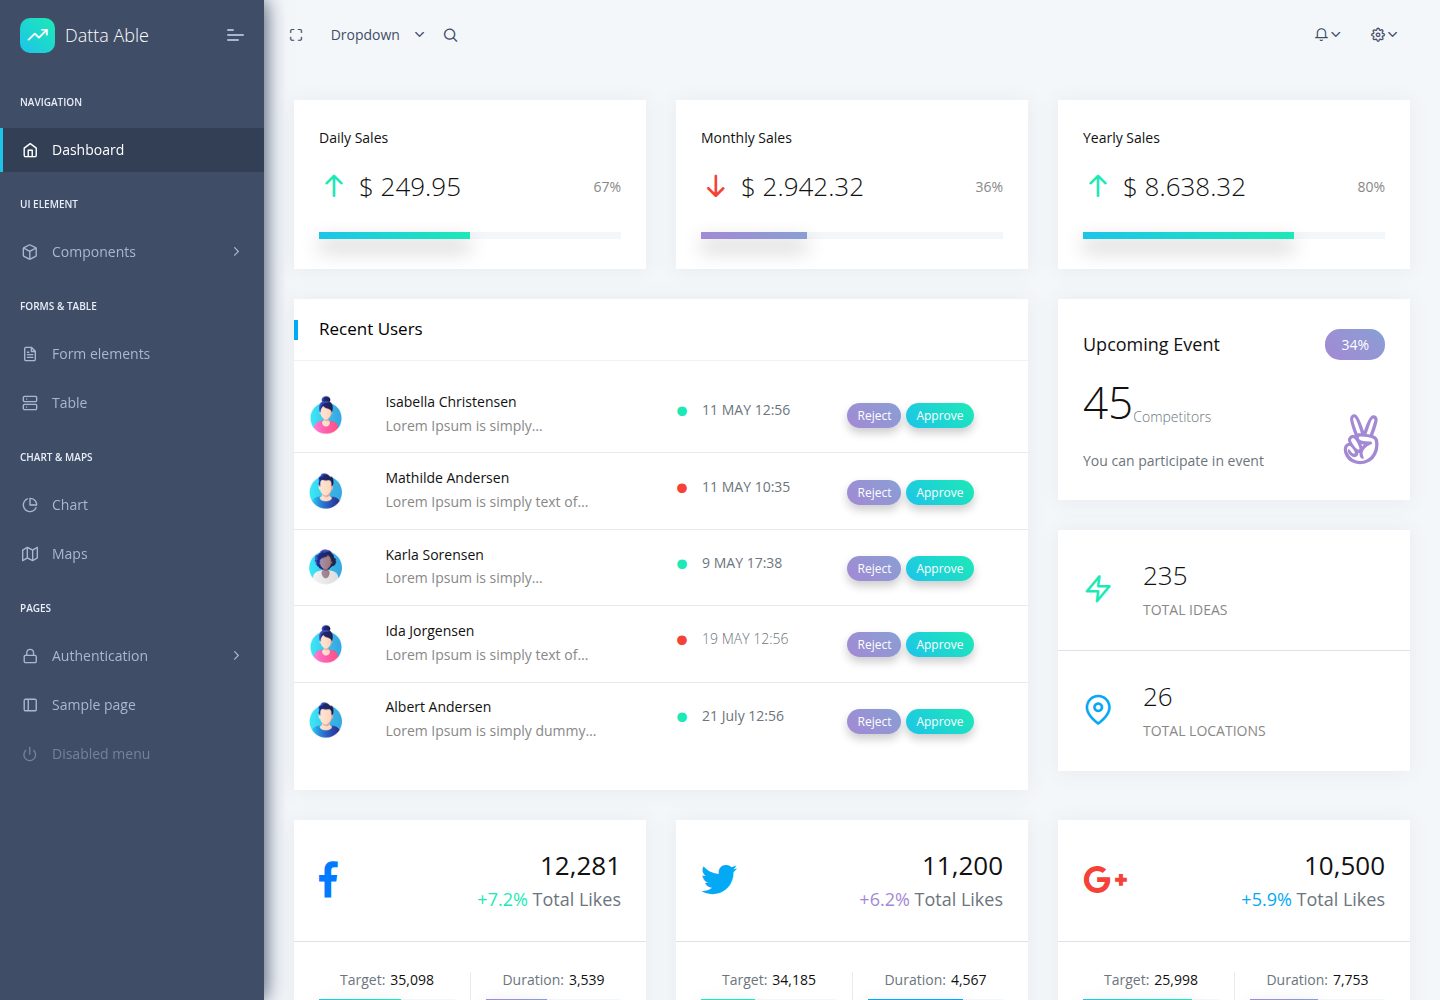Viewport: 1440px width, 1000px height.
Task: Click the Twitter bird icon
Action: (719, 880)
